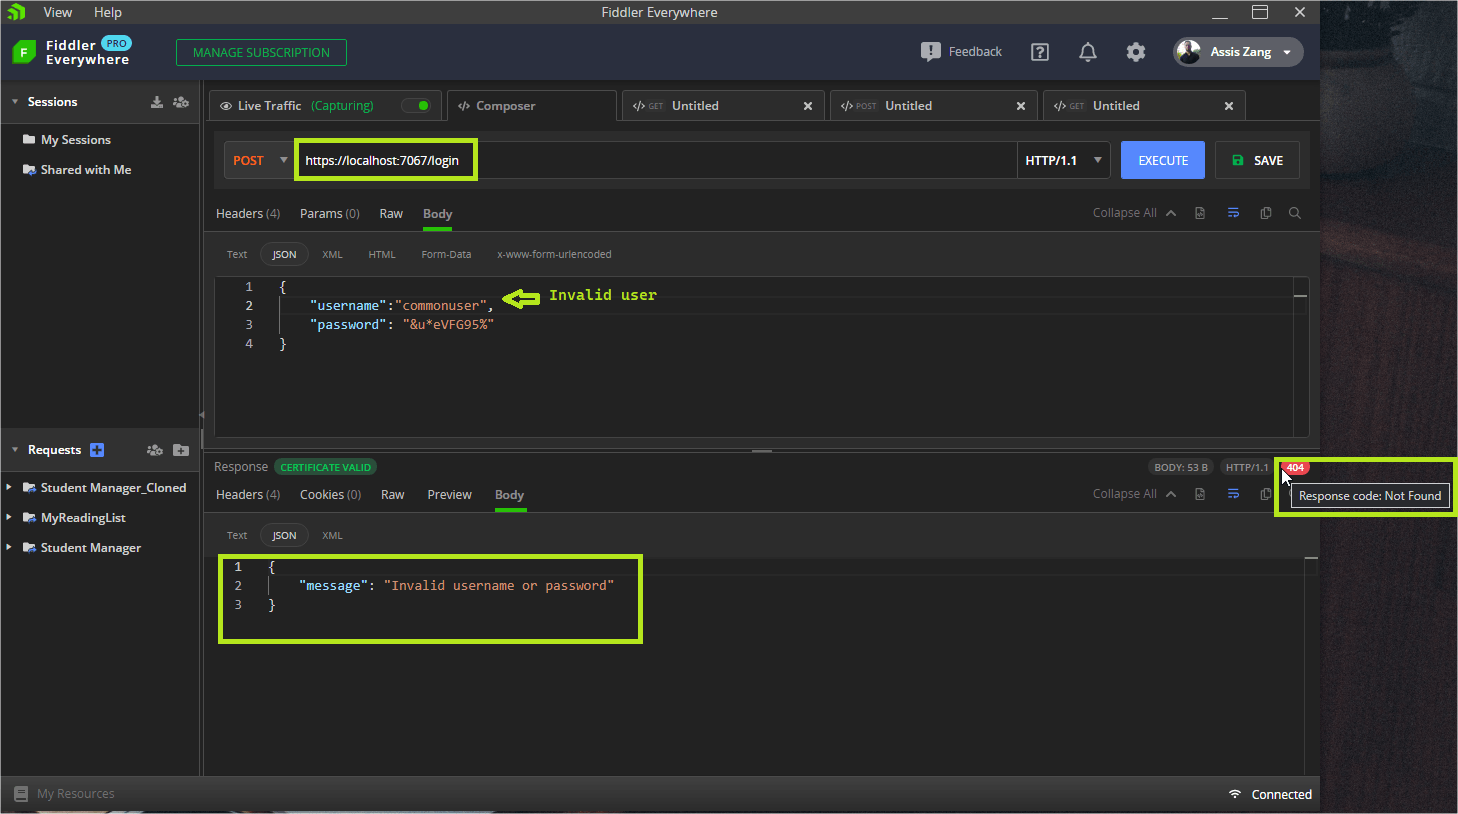Select JSON format for request body
Screen dimensions: 1458x814
click(284, 254)
